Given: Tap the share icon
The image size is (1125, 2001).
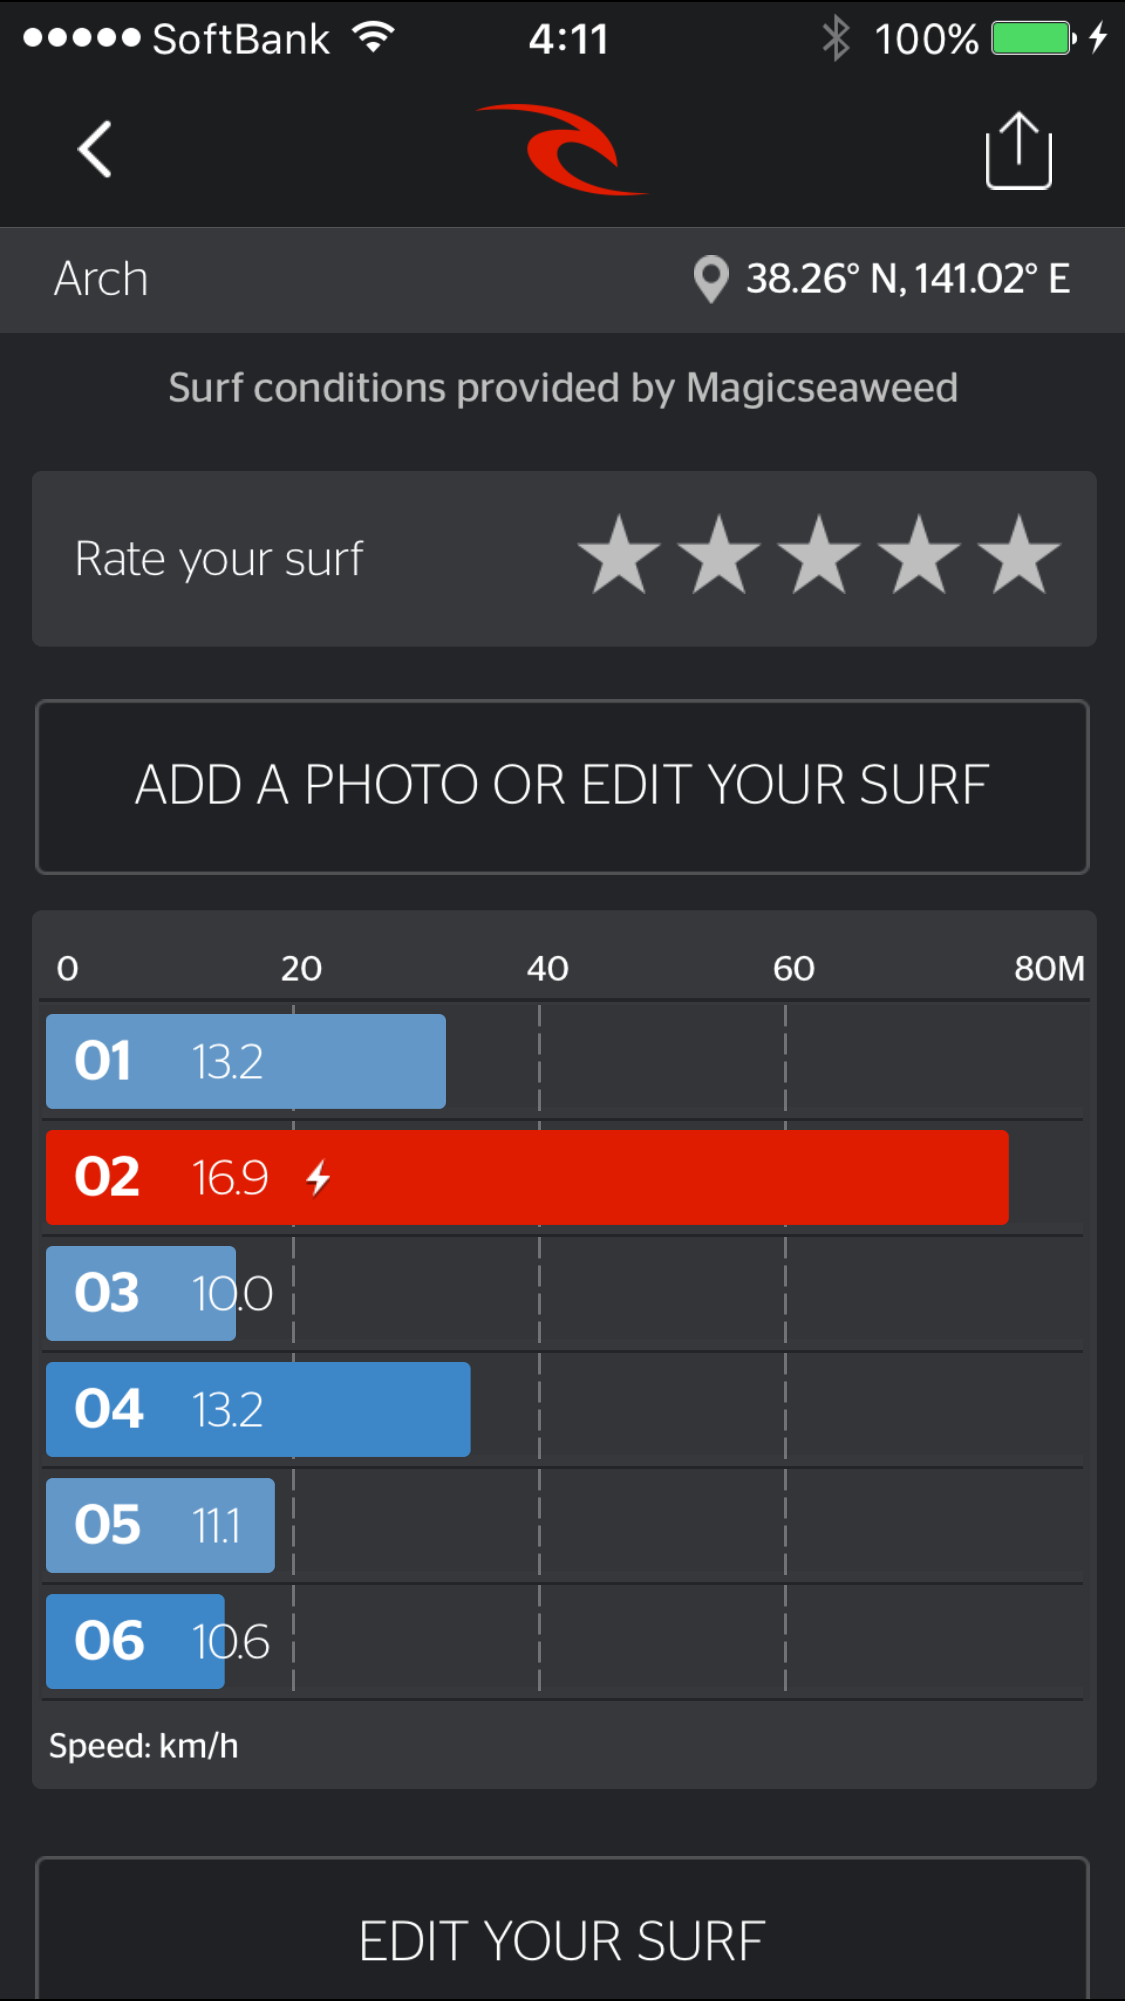Looking at the screenshot, I should pyautogui.click(x=1018, y=150).
